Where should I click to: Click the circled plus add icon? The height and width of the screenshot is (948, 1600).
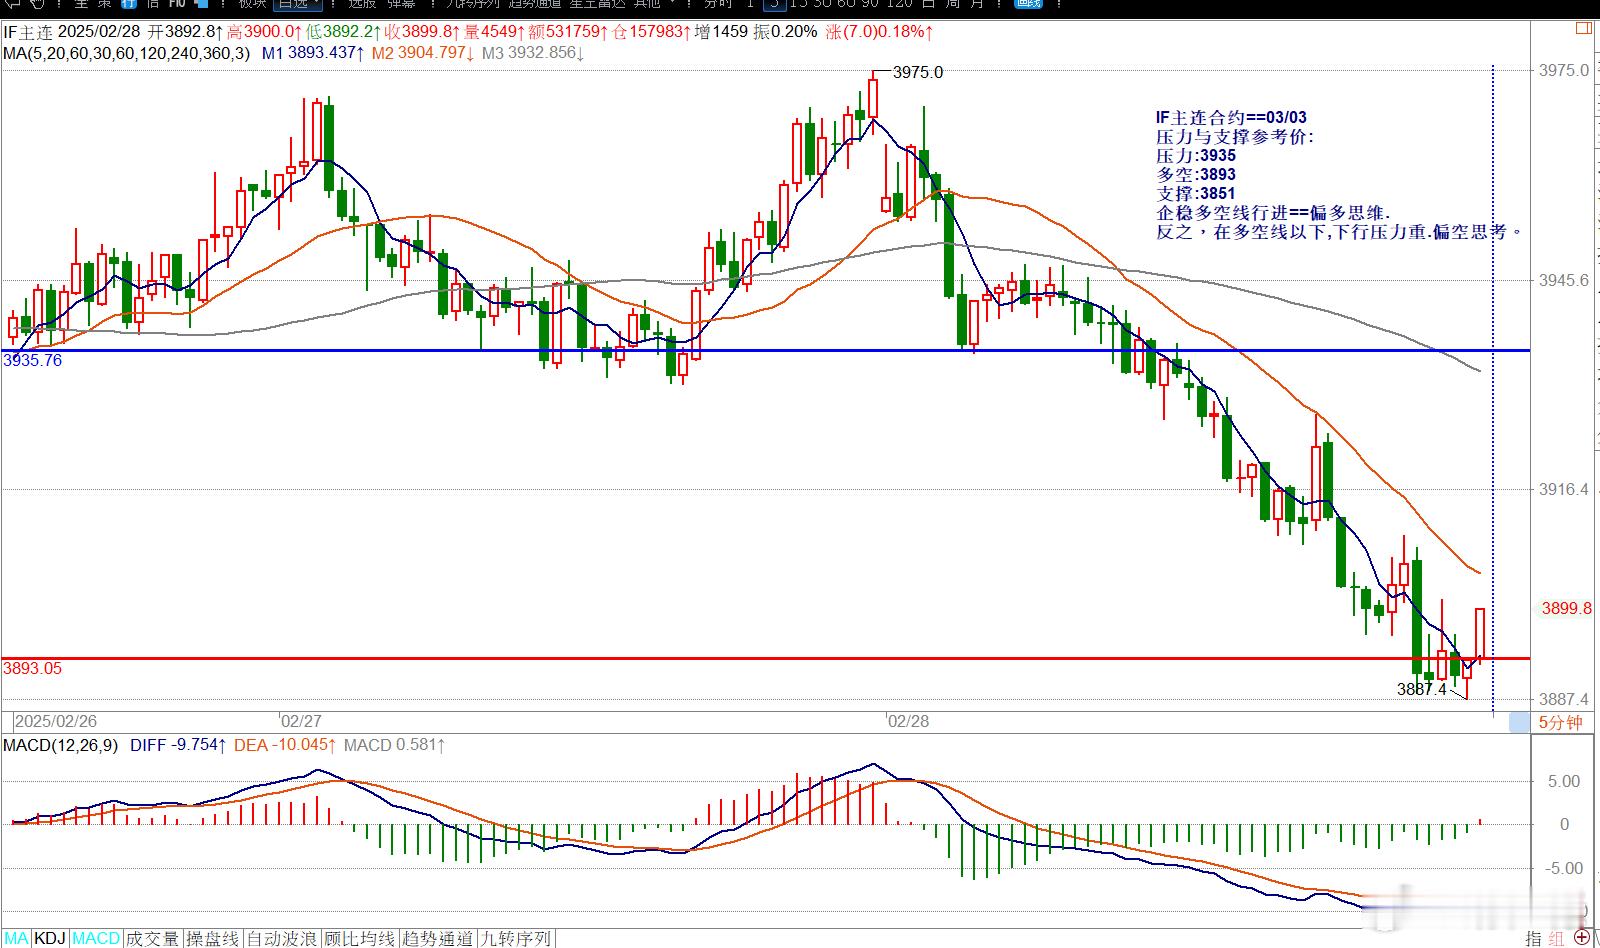(1582, 938)
